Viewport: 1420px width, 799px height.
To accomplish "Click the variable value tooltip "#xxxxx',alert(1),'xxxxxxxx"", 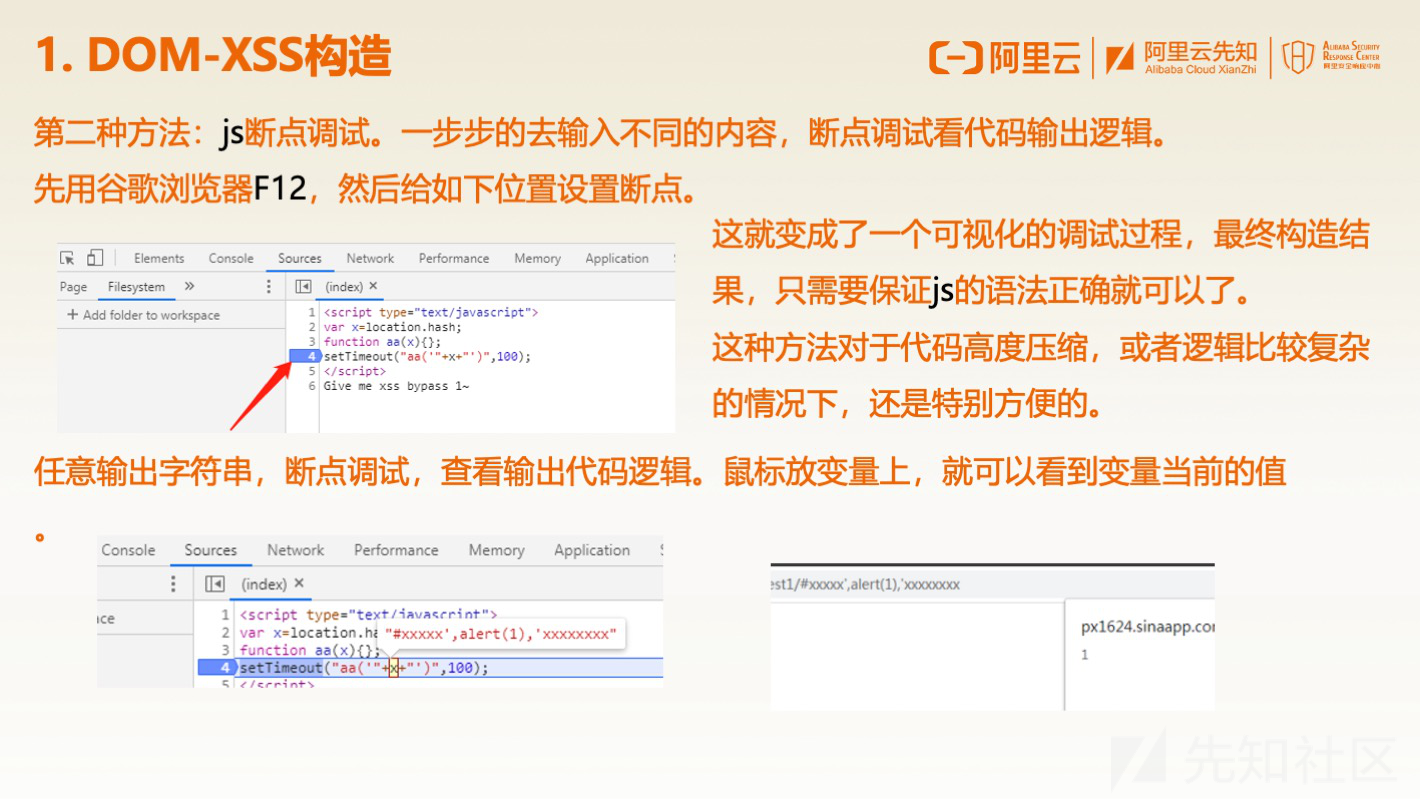I will tap(501, 634).
